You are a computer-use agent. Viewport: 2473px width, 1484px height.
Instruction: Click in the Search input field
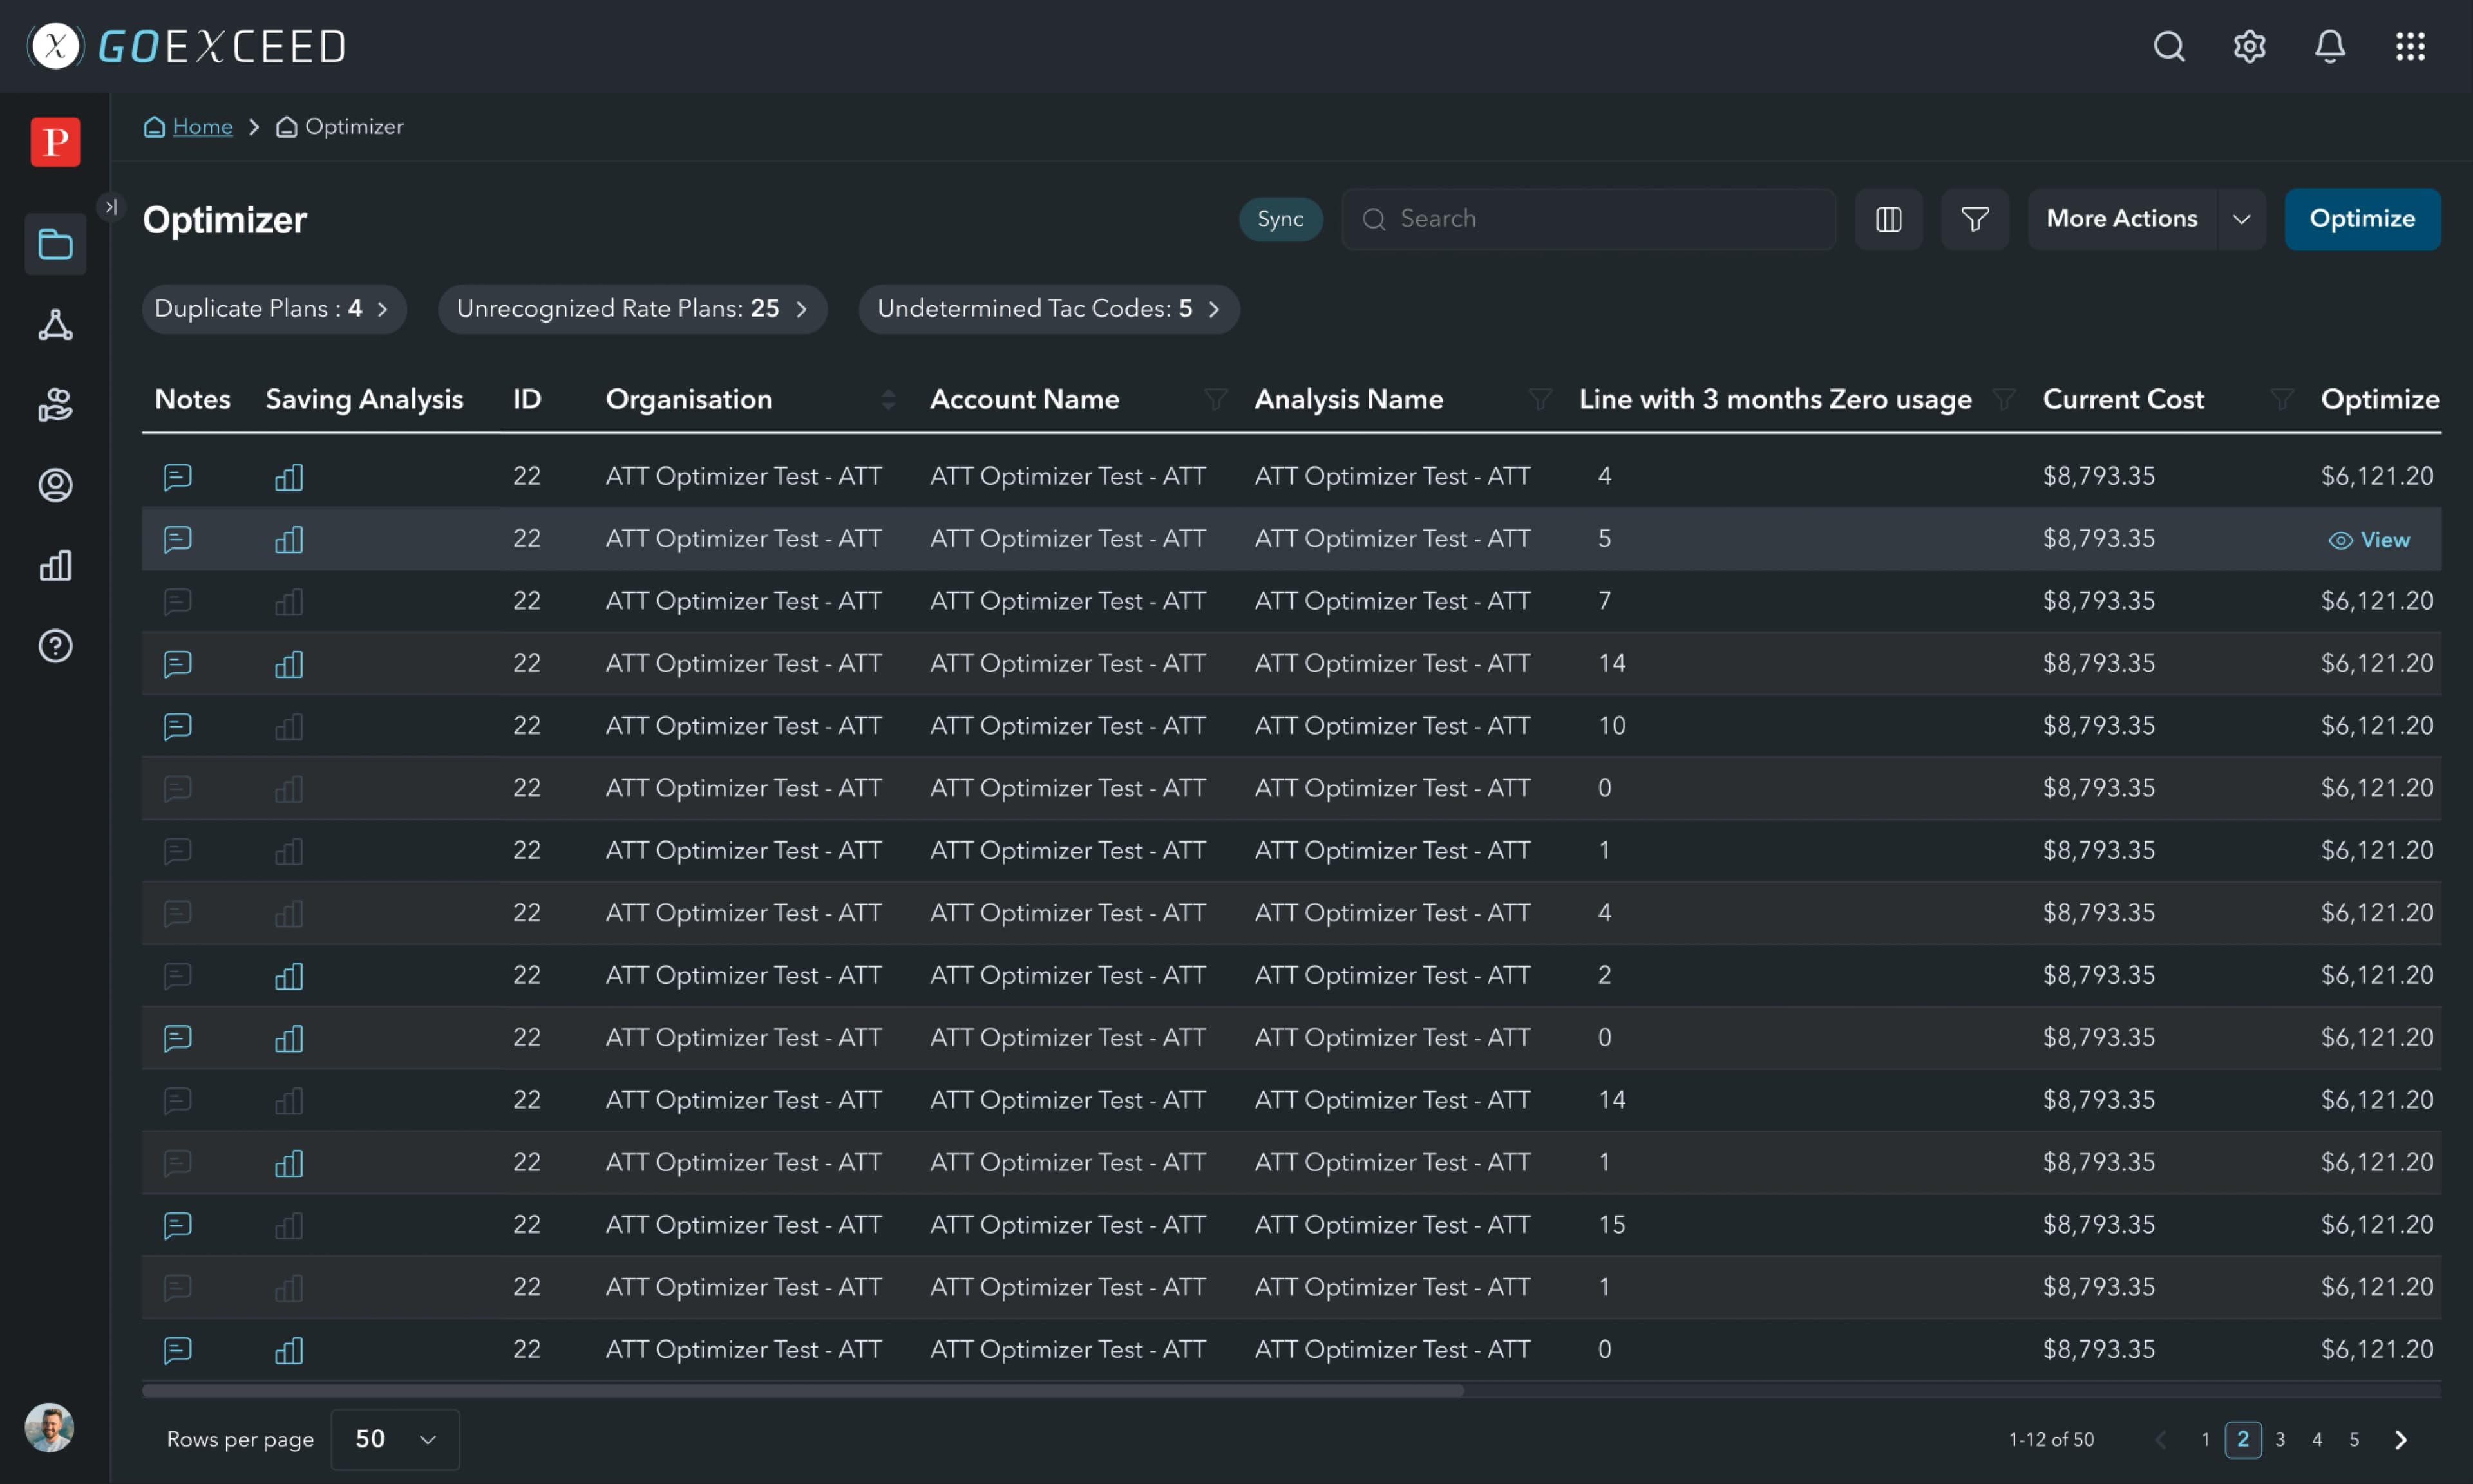pos(1588,219)
